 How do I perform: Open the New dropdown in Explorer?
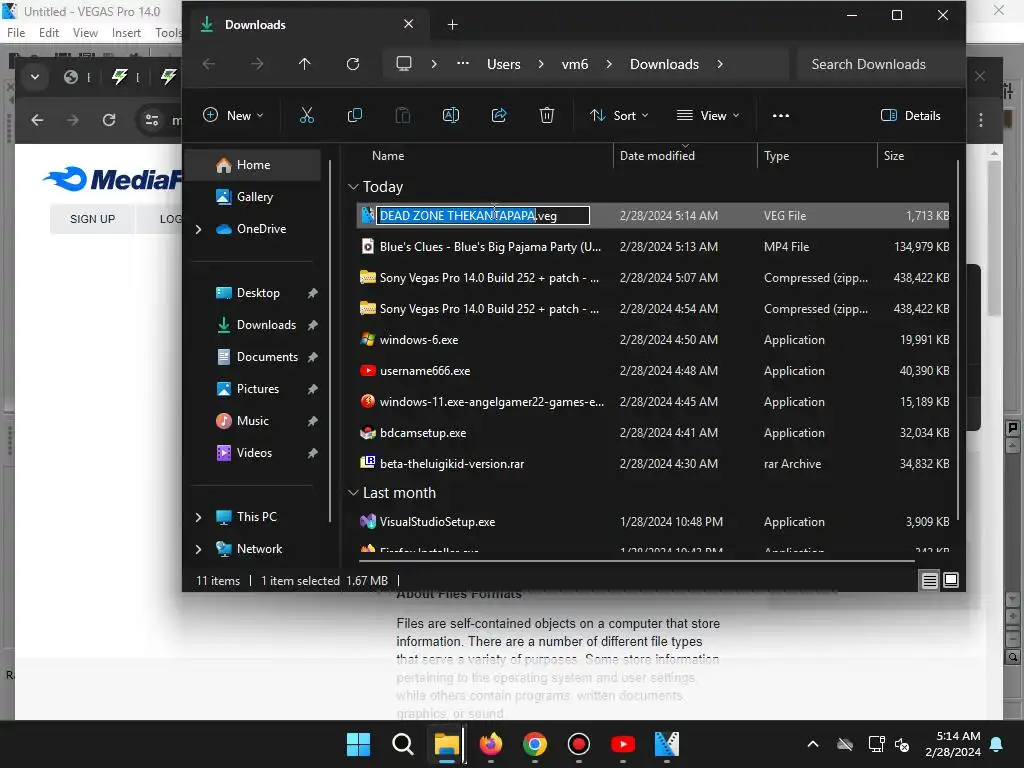(233, 116)
